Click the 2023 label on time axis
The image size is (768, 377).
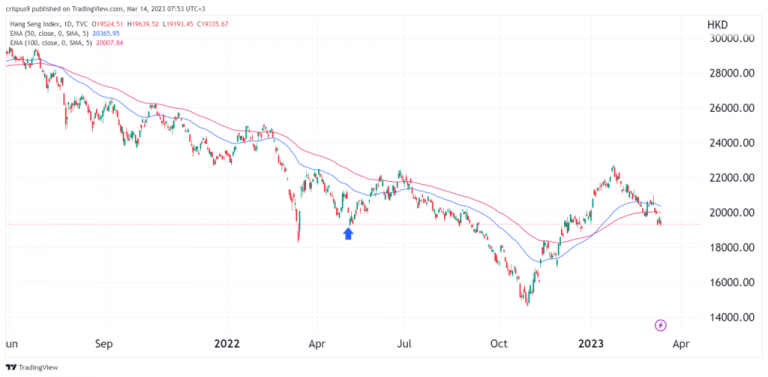(x=591, y=344)
